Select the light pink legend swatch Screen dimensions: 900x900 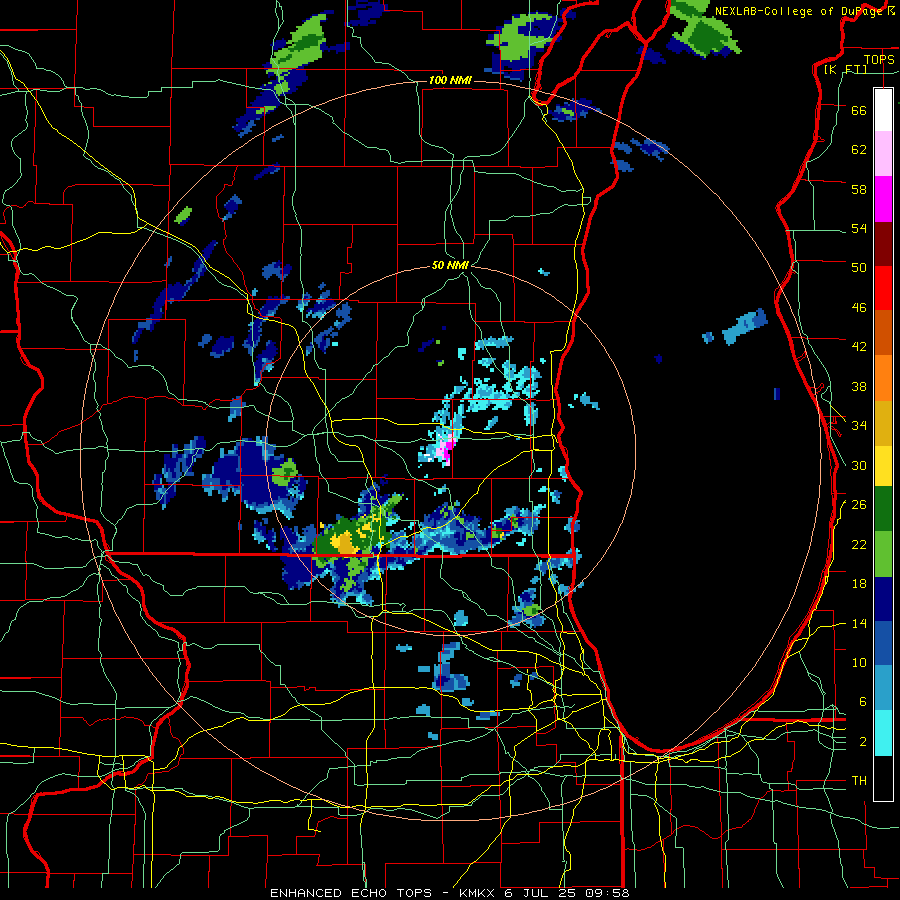(883, 153)
